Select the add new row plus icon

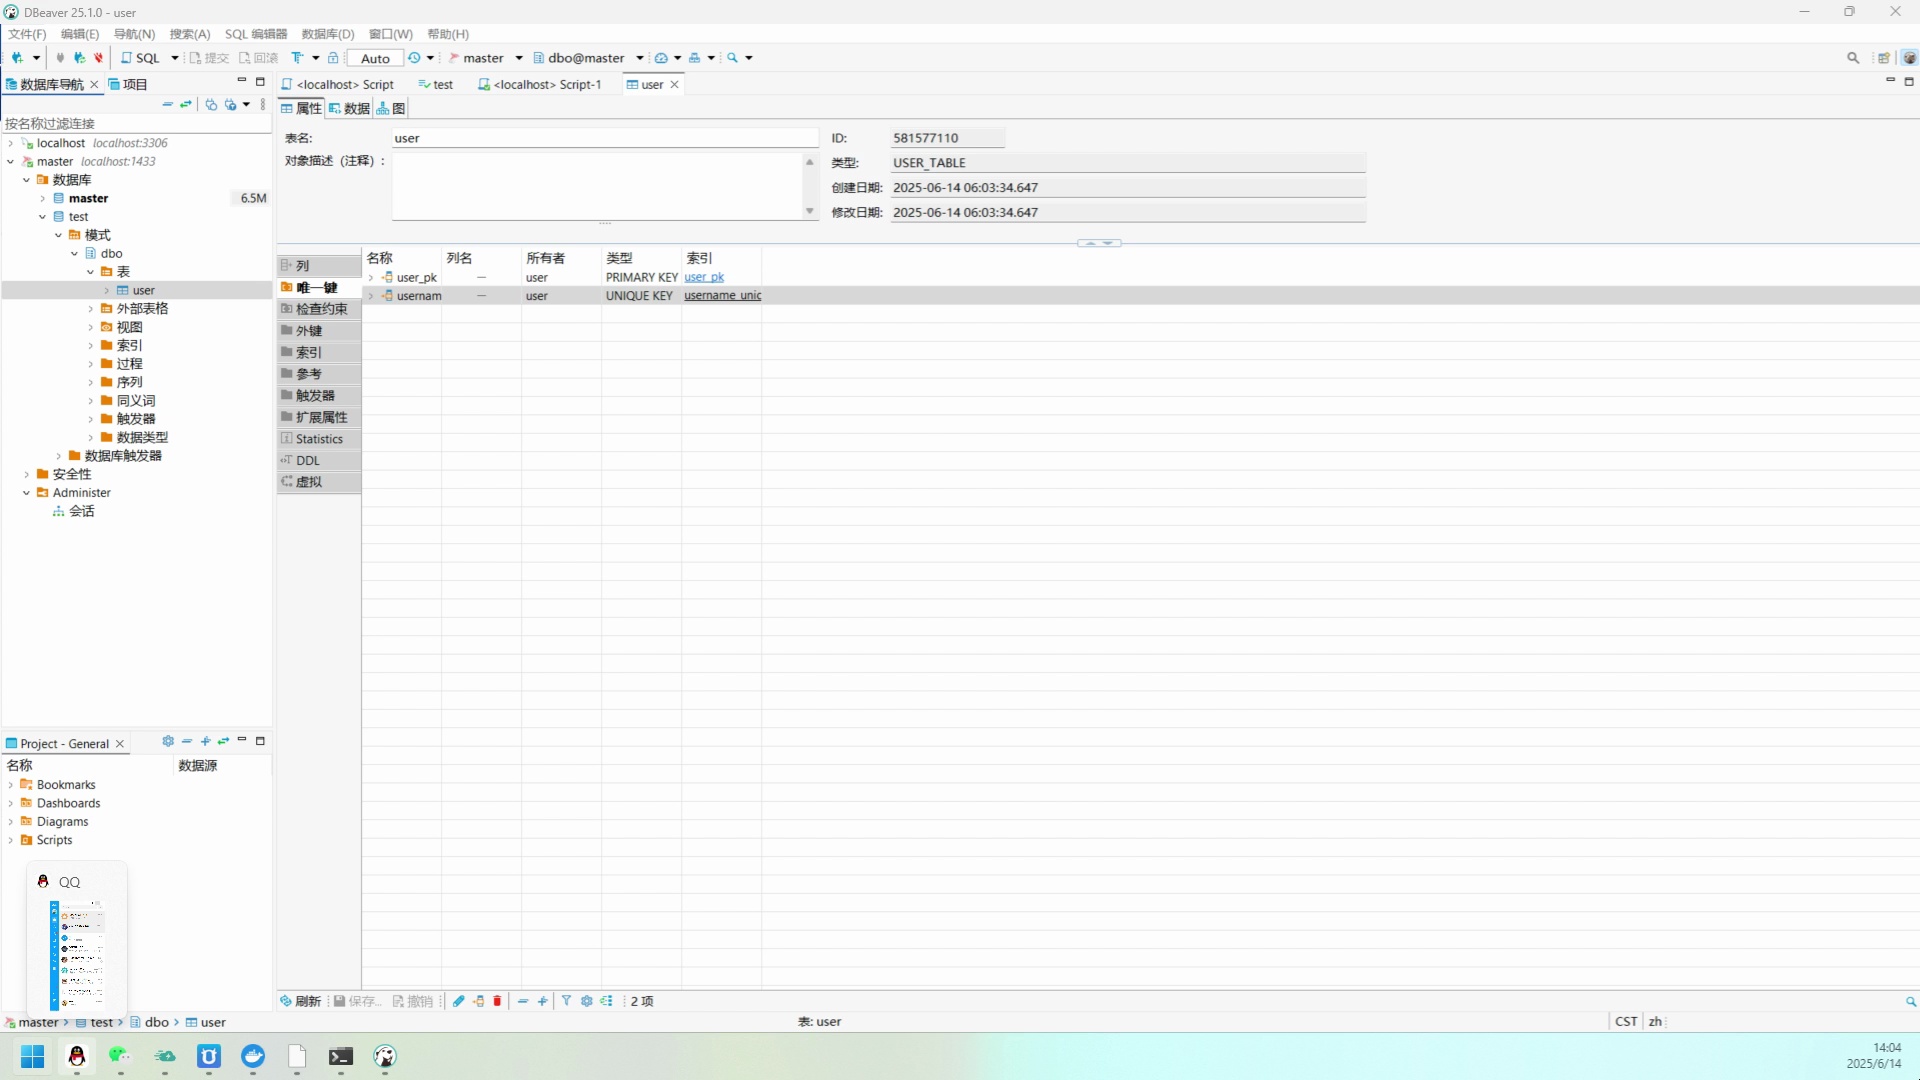542,1001
